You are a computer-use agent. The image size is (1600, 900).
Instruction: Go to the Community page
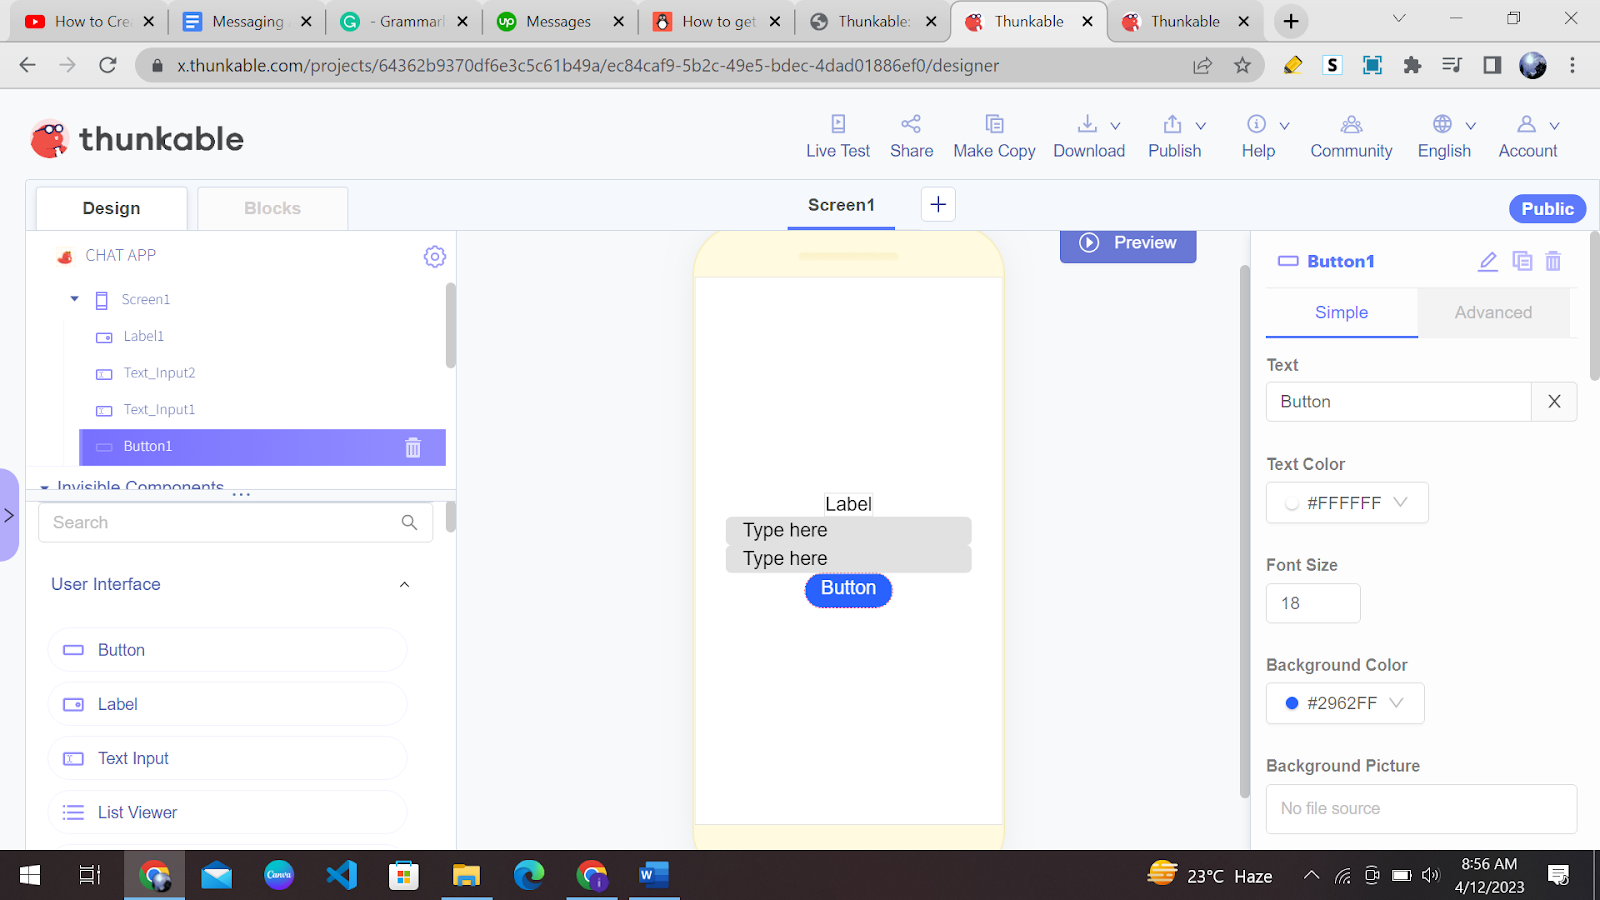pos(1351,137)
